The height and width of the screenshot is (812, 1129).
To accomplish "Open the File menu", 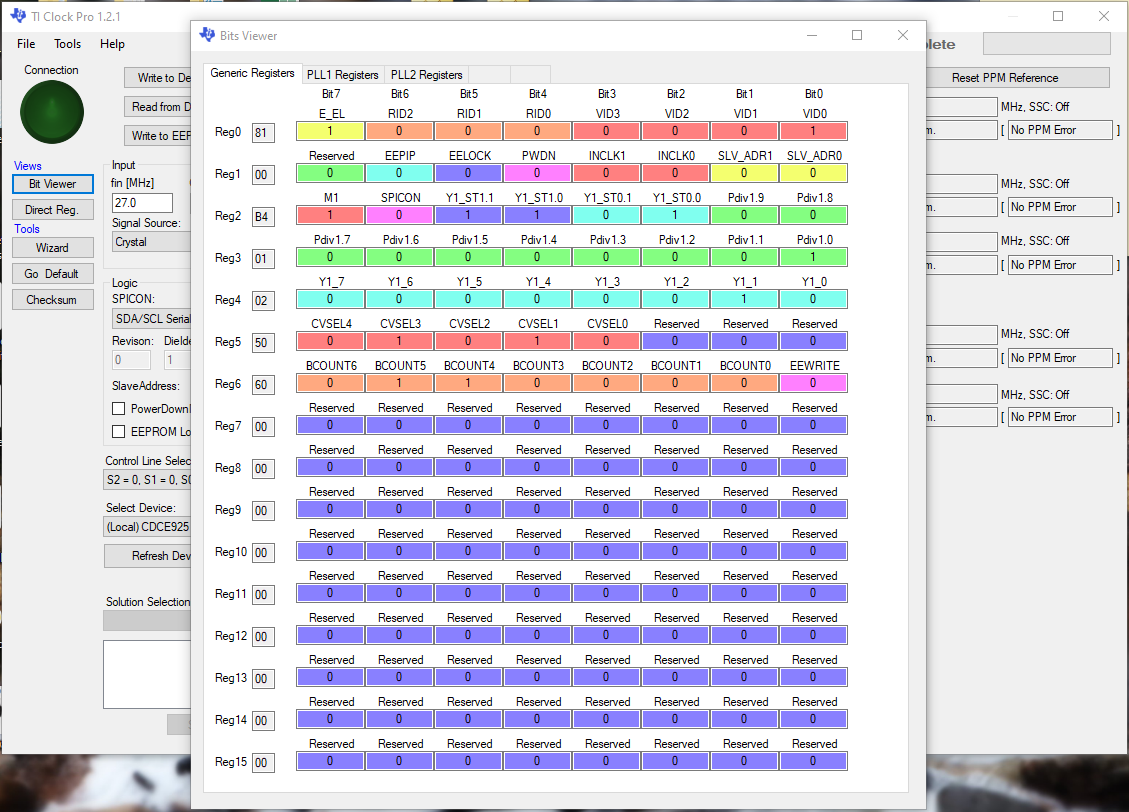I will (26, 44).
